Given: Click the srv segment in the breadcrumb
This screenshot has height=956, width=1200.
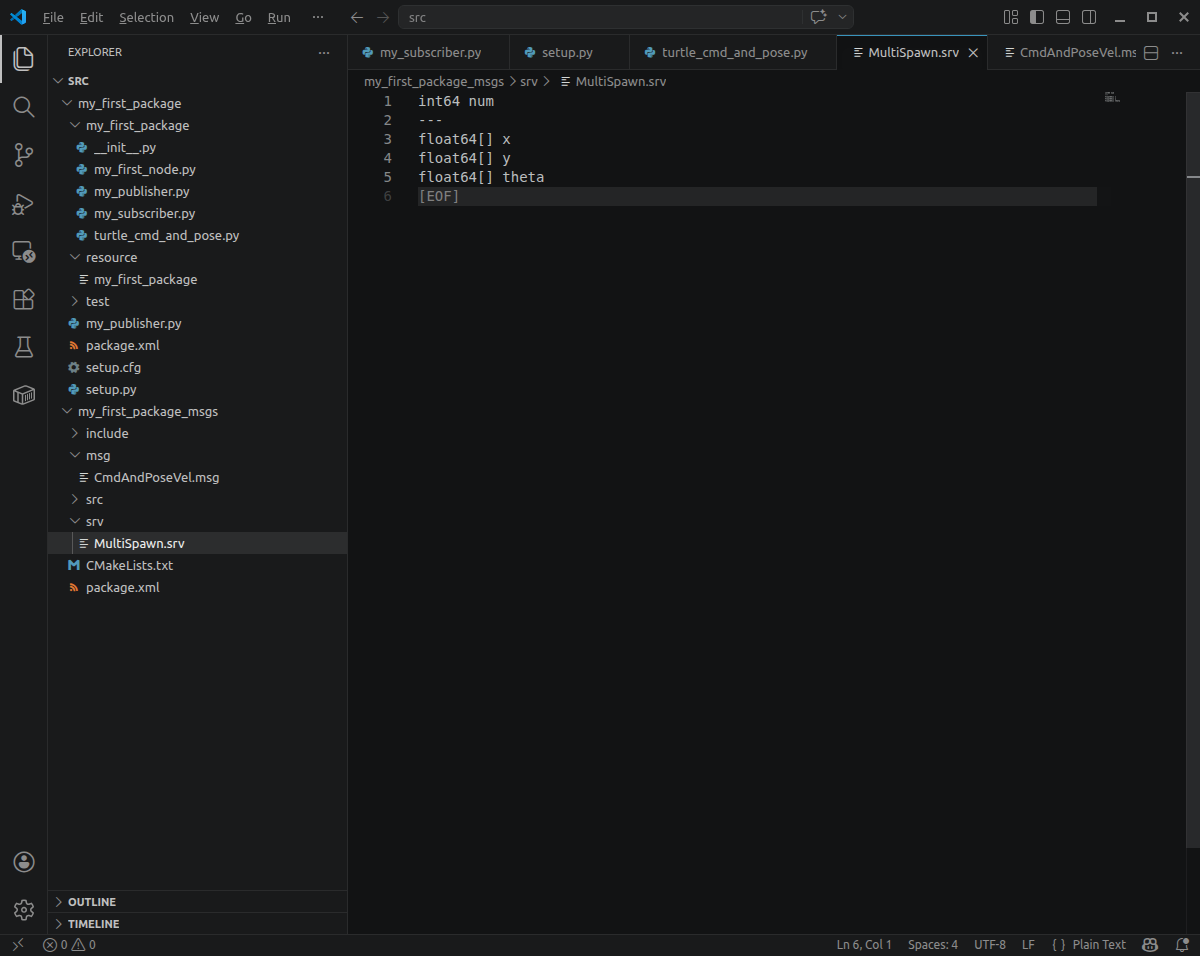Looking at the screenshot, I should click(x=528, y=81).
